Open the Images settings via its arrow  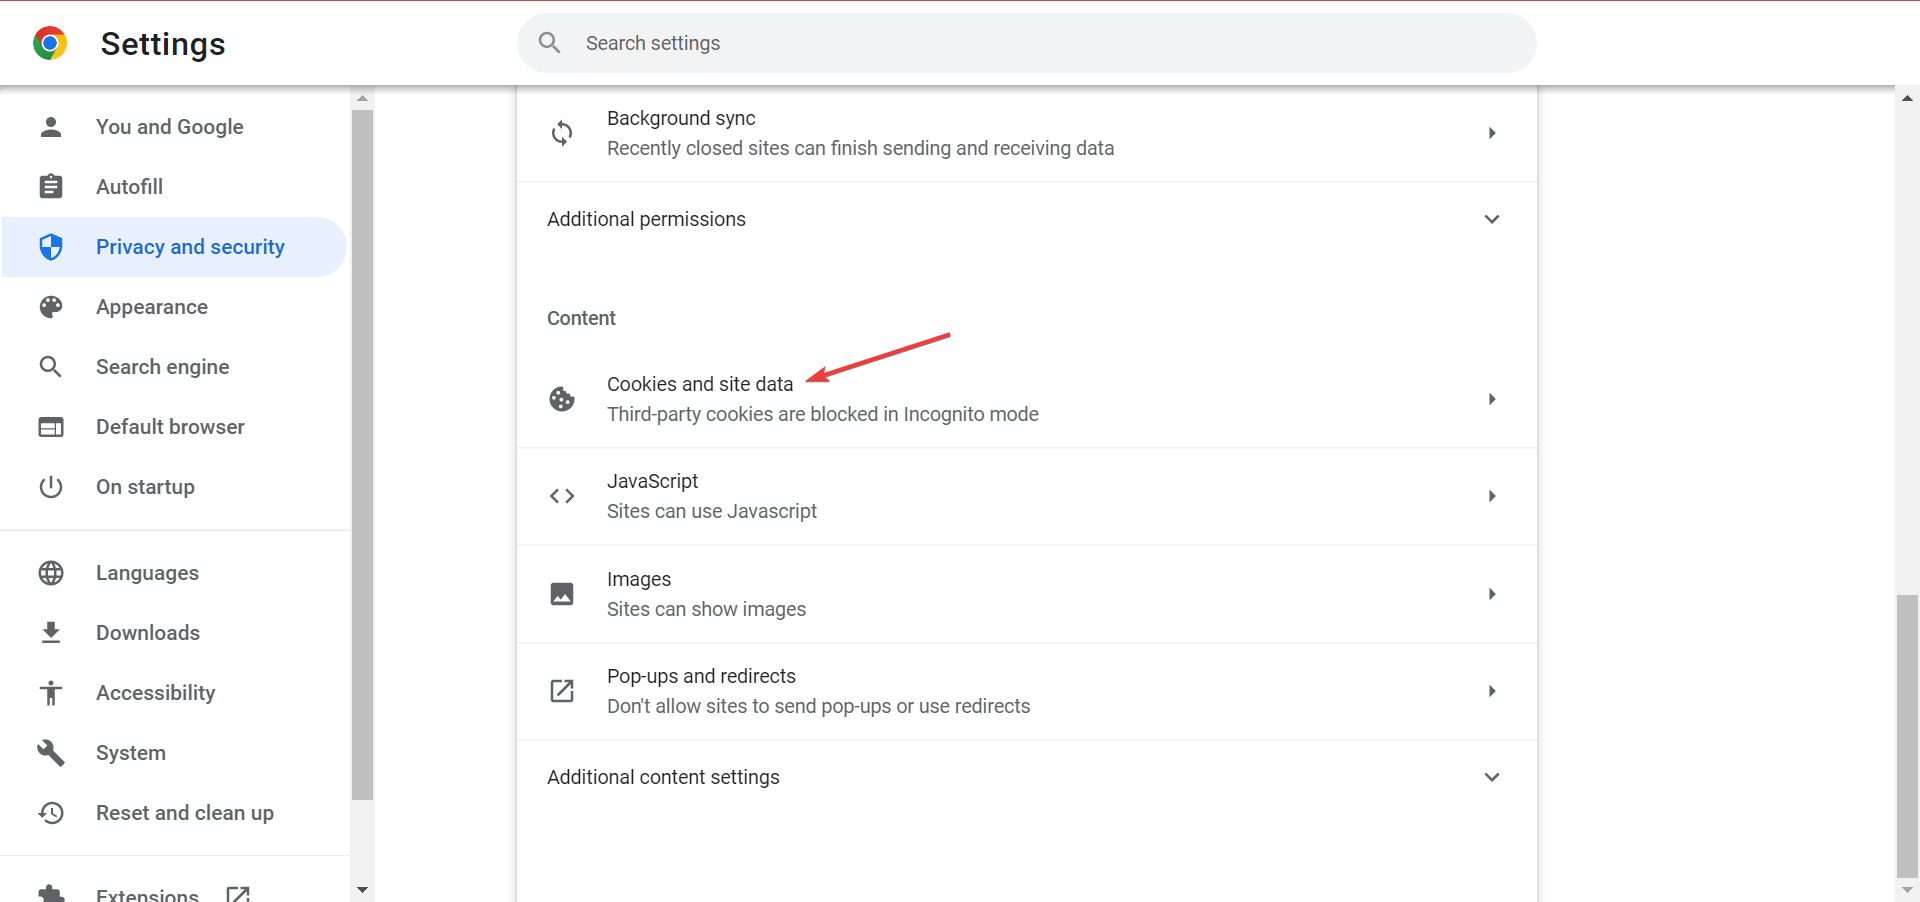(x=1491, y=593)
